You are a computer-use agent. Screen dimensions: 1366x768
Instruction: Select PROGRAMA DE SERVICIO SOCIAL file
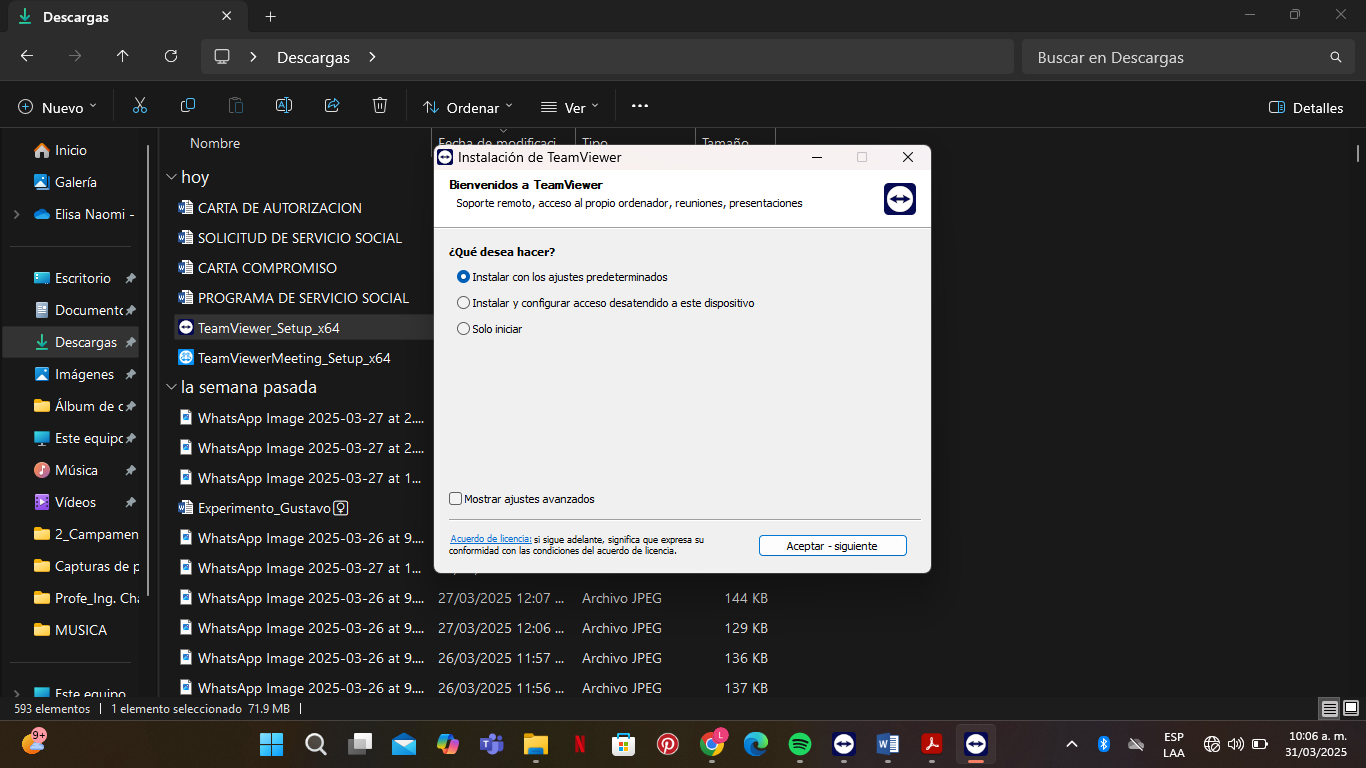point(303,298)
